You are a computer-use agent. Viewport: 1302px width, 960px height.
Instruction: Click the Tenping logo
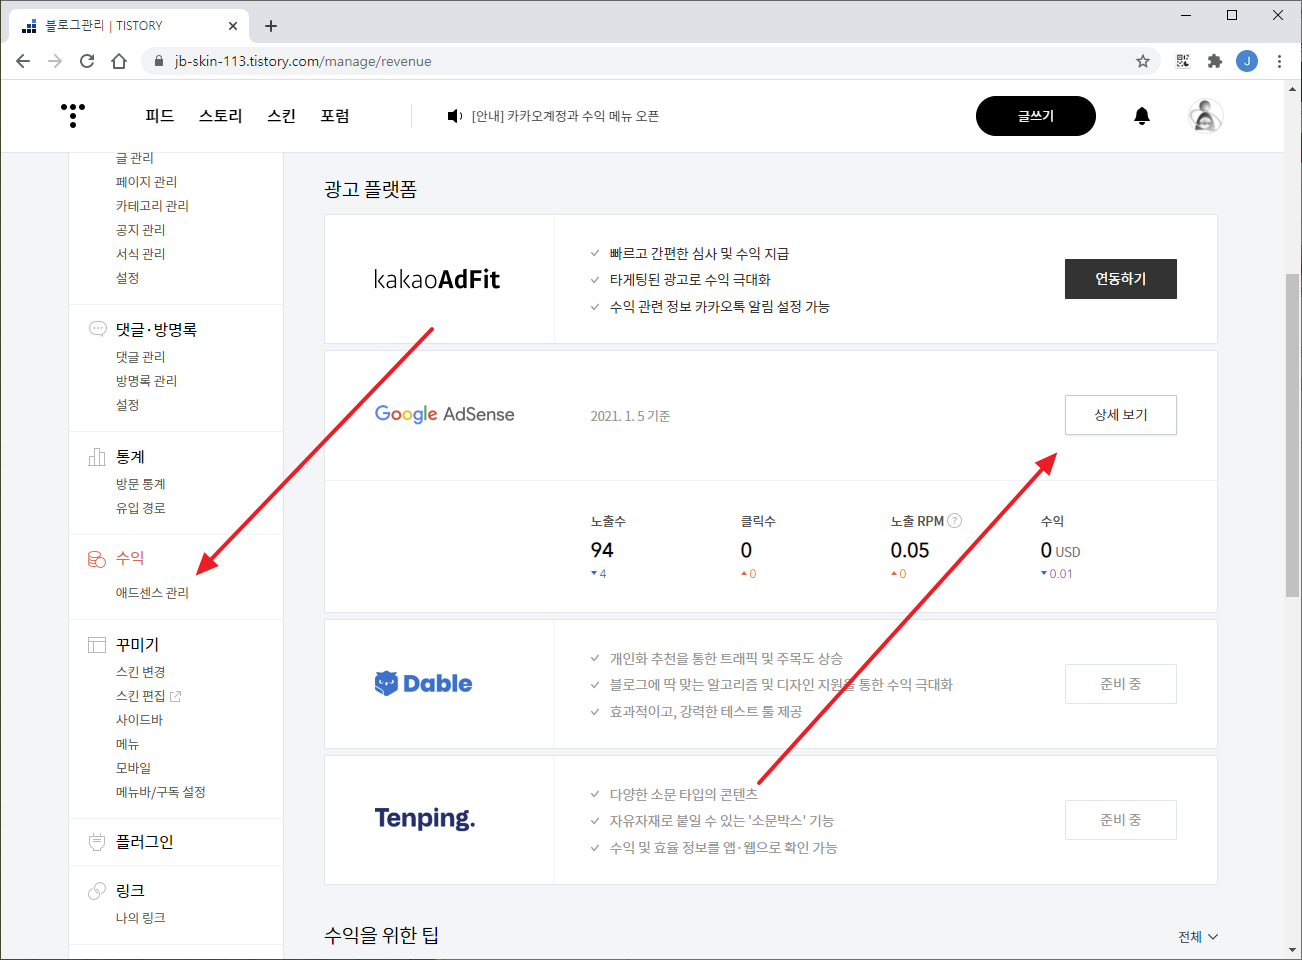point(425,819)
